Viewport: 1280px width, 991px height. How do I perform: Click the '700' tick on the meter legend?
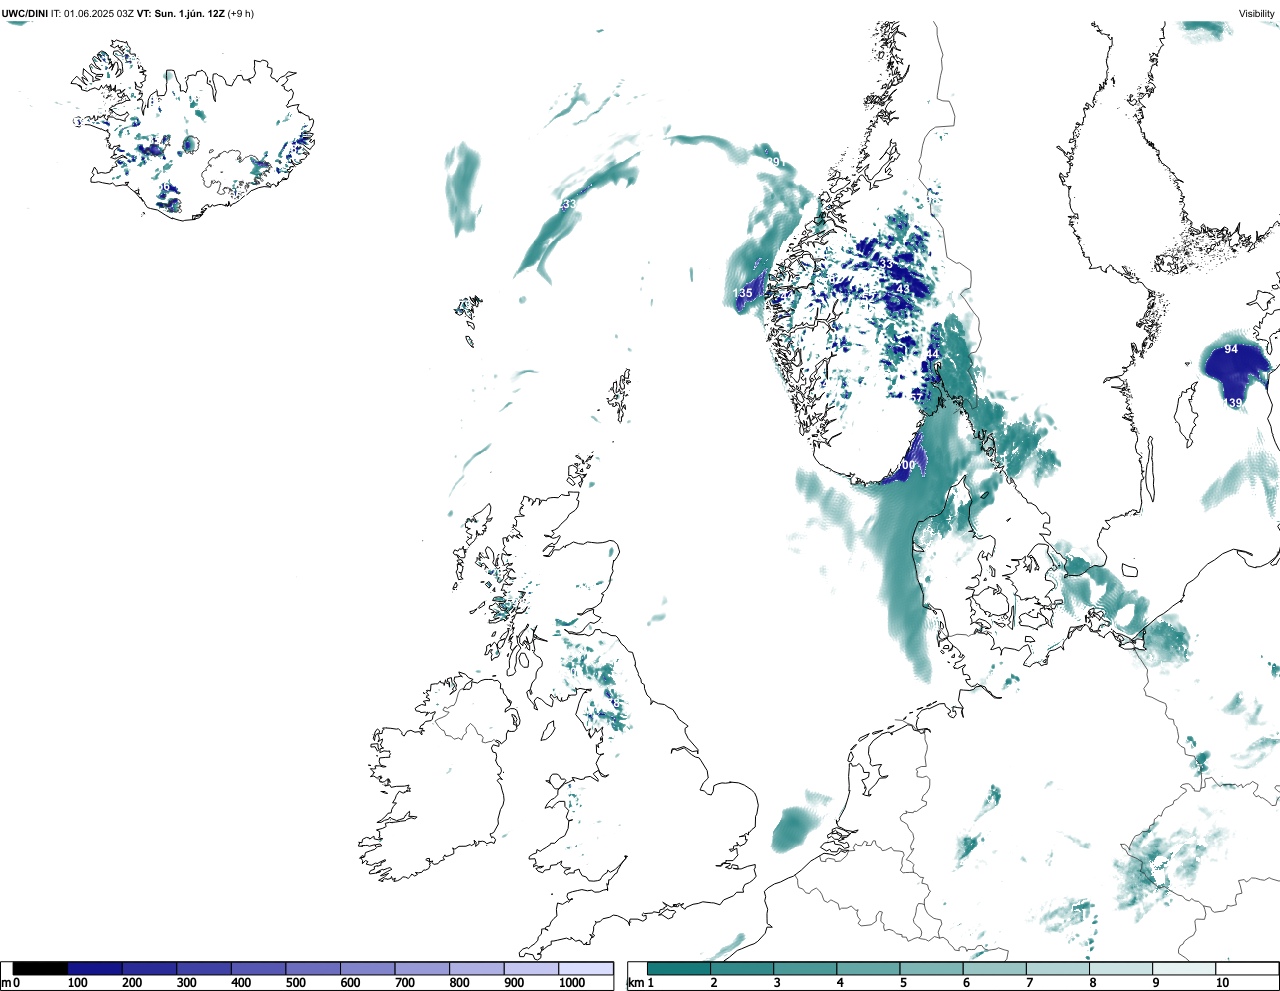click(x=405, y=983)
